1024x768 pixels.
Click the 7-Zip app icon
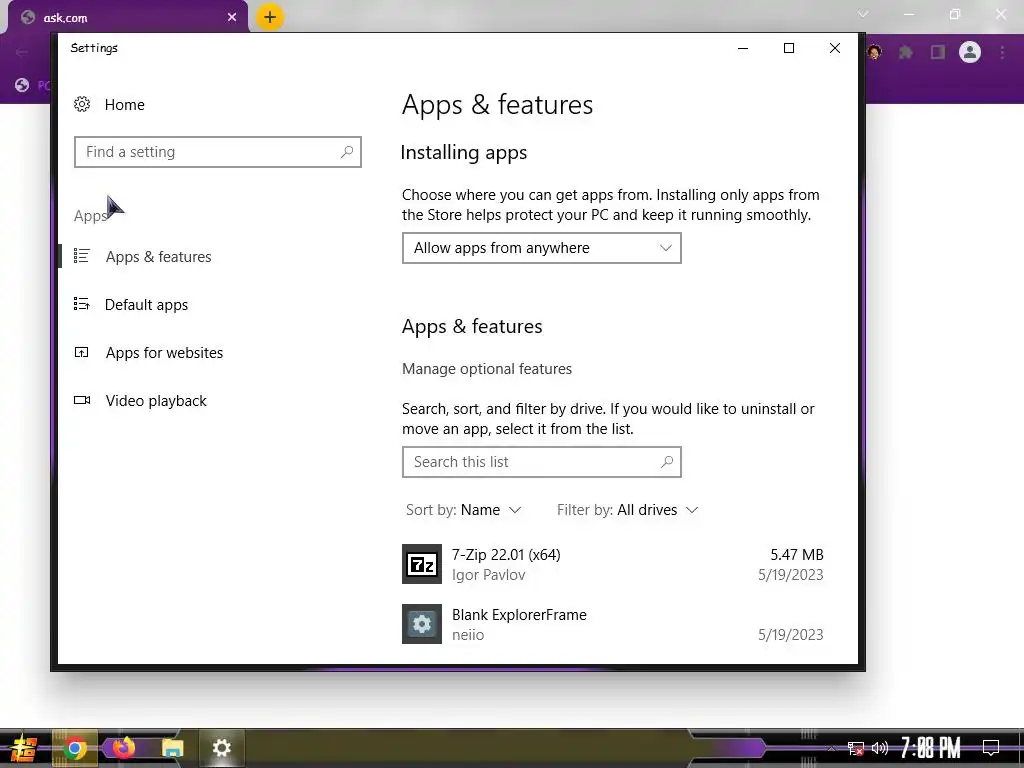[x=422, y=564]
